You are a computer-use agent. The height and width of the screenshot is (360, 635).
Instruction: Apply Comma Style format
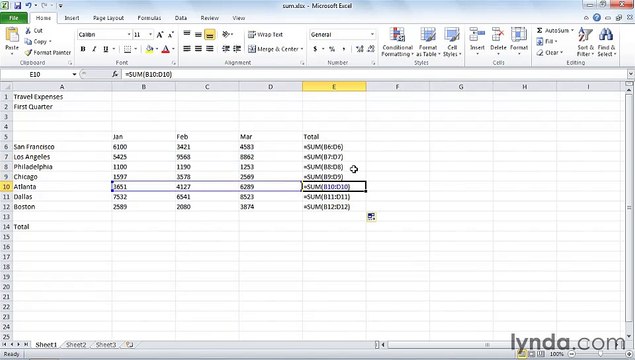344,49
